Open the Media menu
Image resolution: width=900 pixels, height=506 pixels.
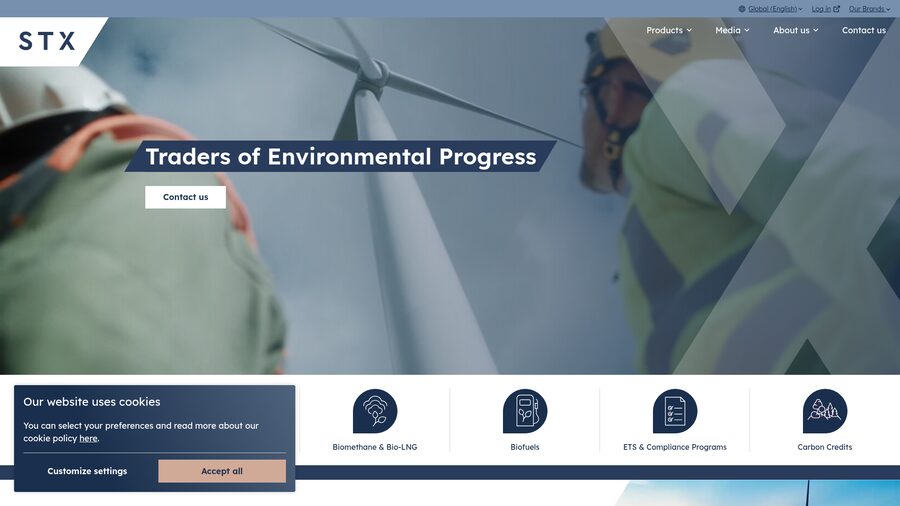[x=732, y=30]
